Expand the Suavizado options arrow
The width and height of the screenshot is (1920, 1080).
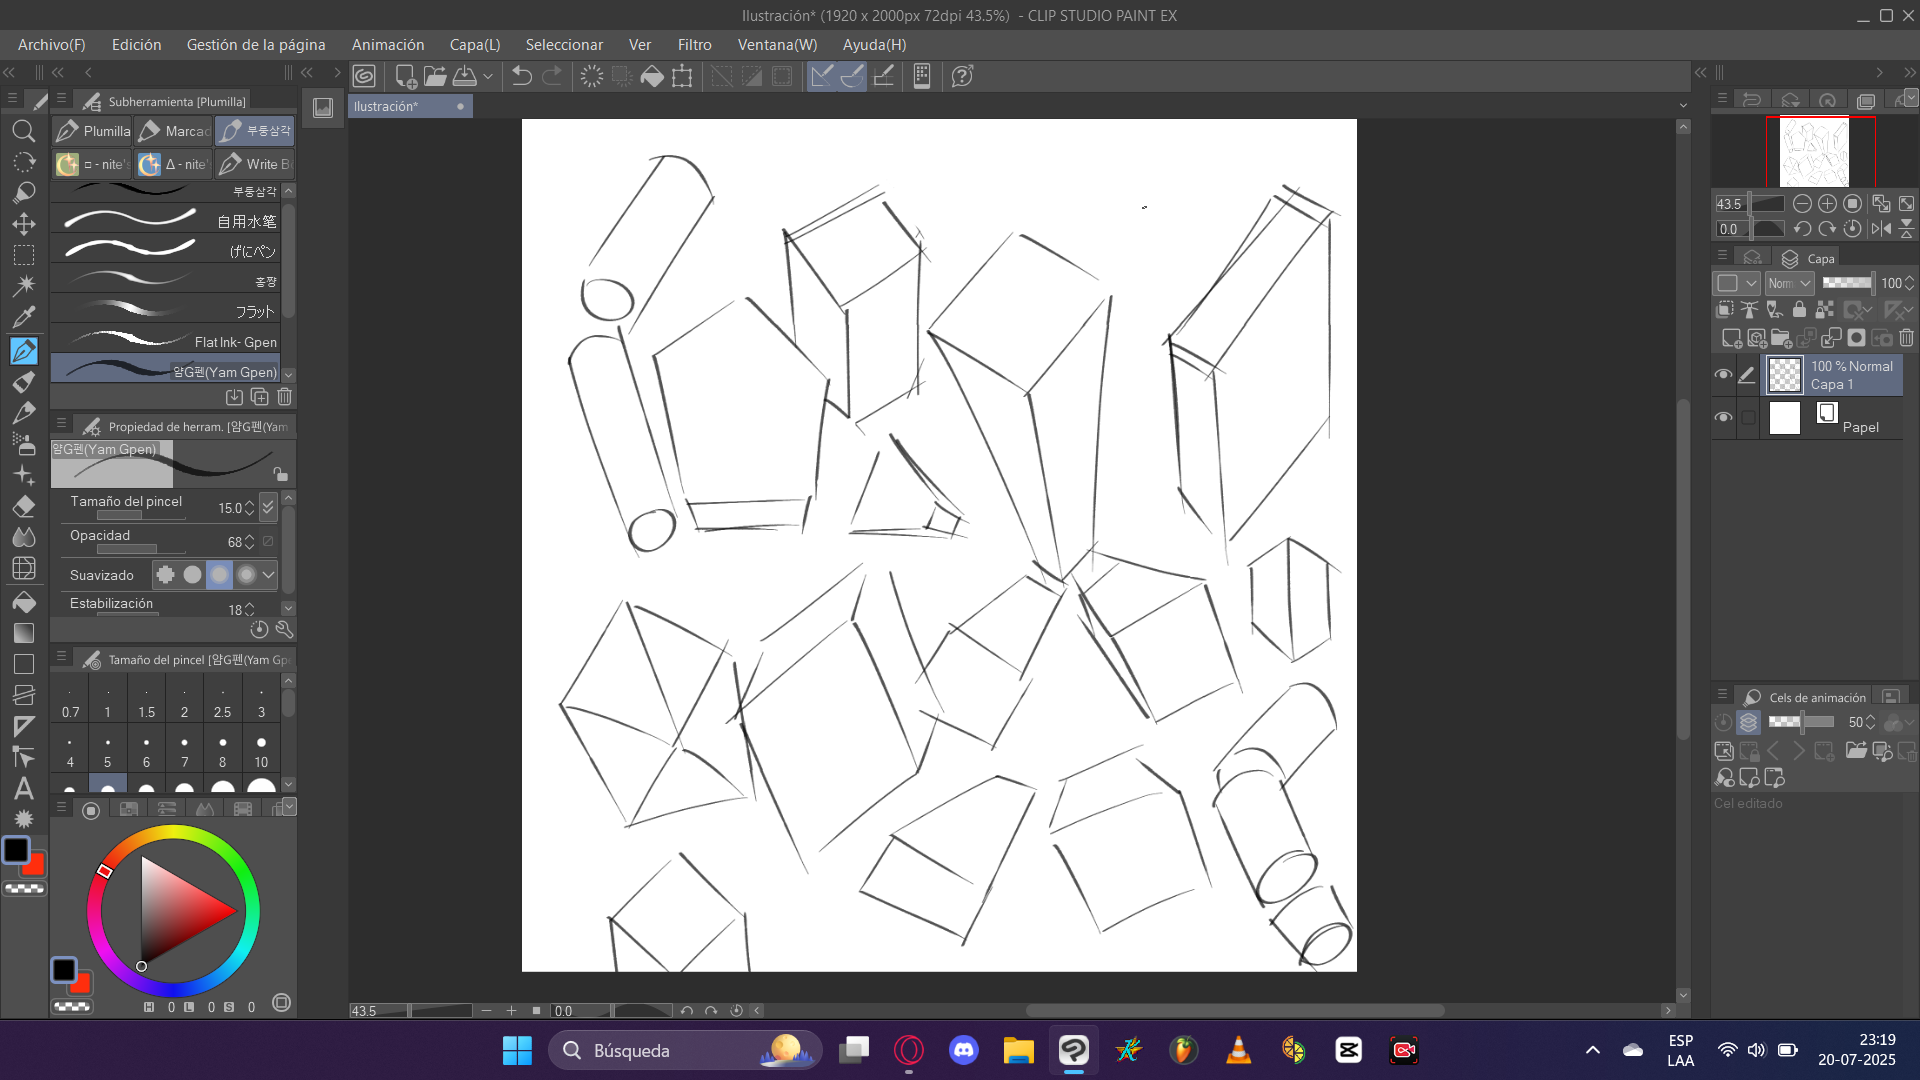[268, 574]
